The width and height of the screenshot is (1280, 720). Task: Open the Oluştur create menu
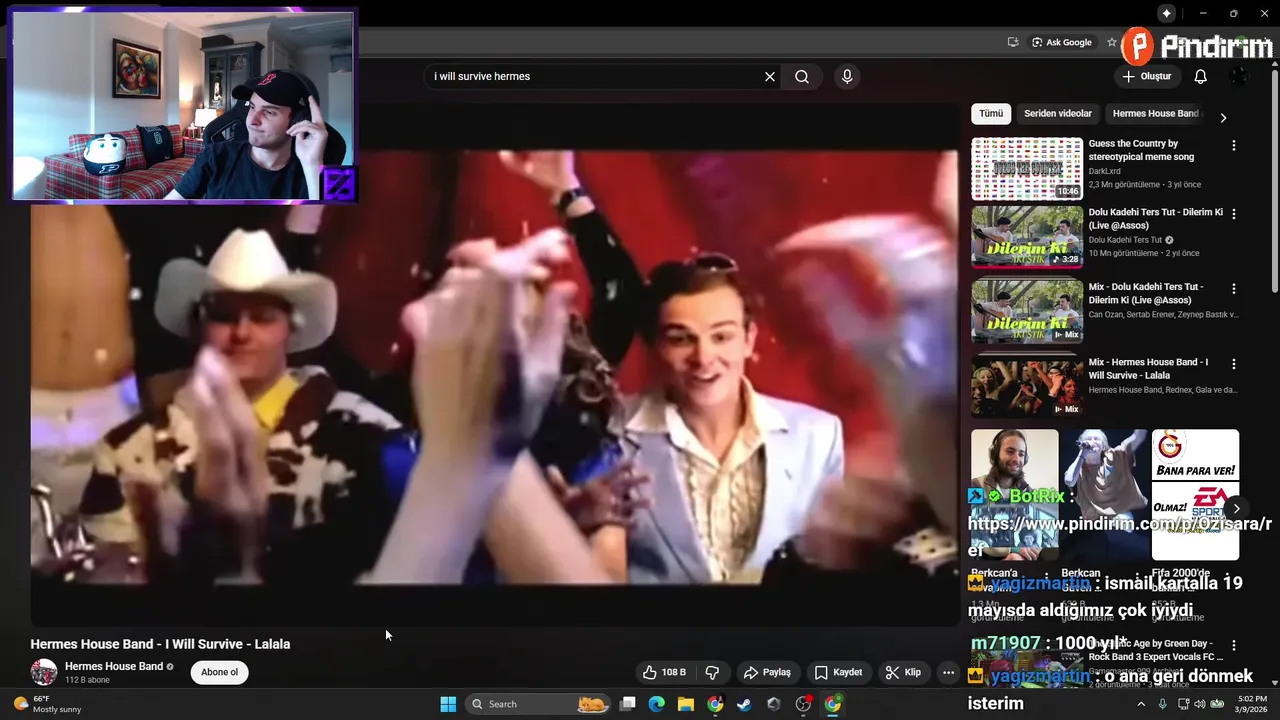pyautogui.click(x=1147, y=76)
